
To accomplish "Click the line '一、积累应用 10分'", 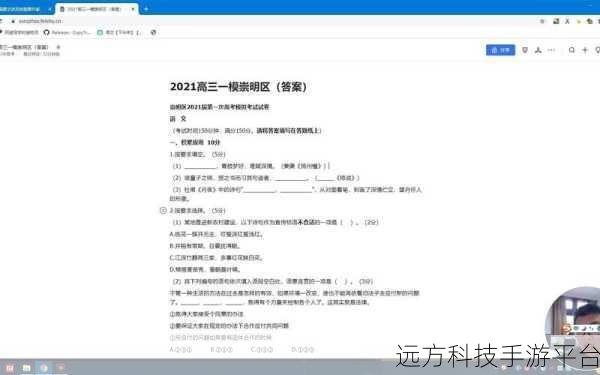I will 195,142.
